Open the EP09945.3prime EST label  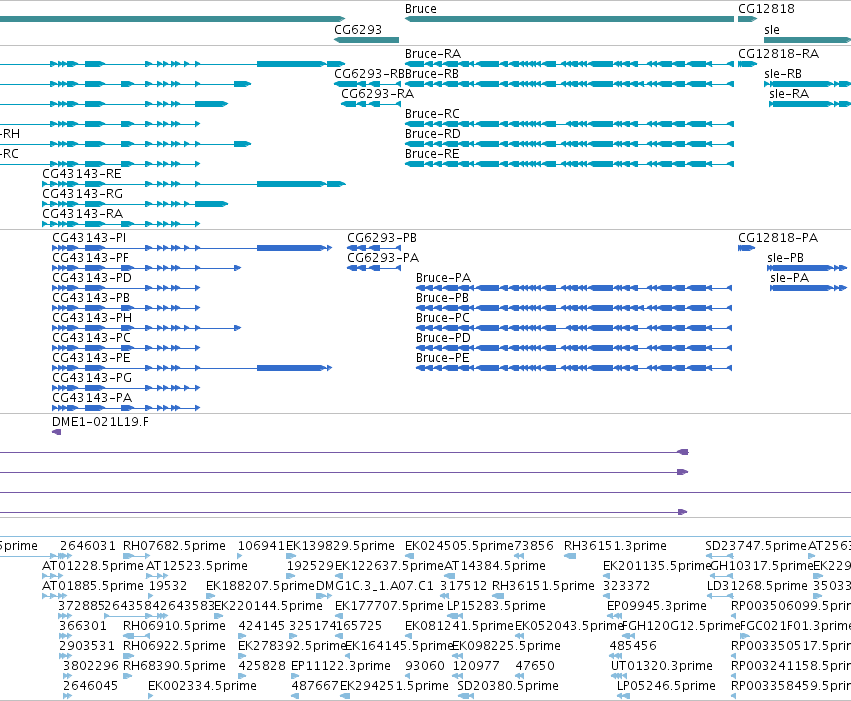[x=657, y=606]
